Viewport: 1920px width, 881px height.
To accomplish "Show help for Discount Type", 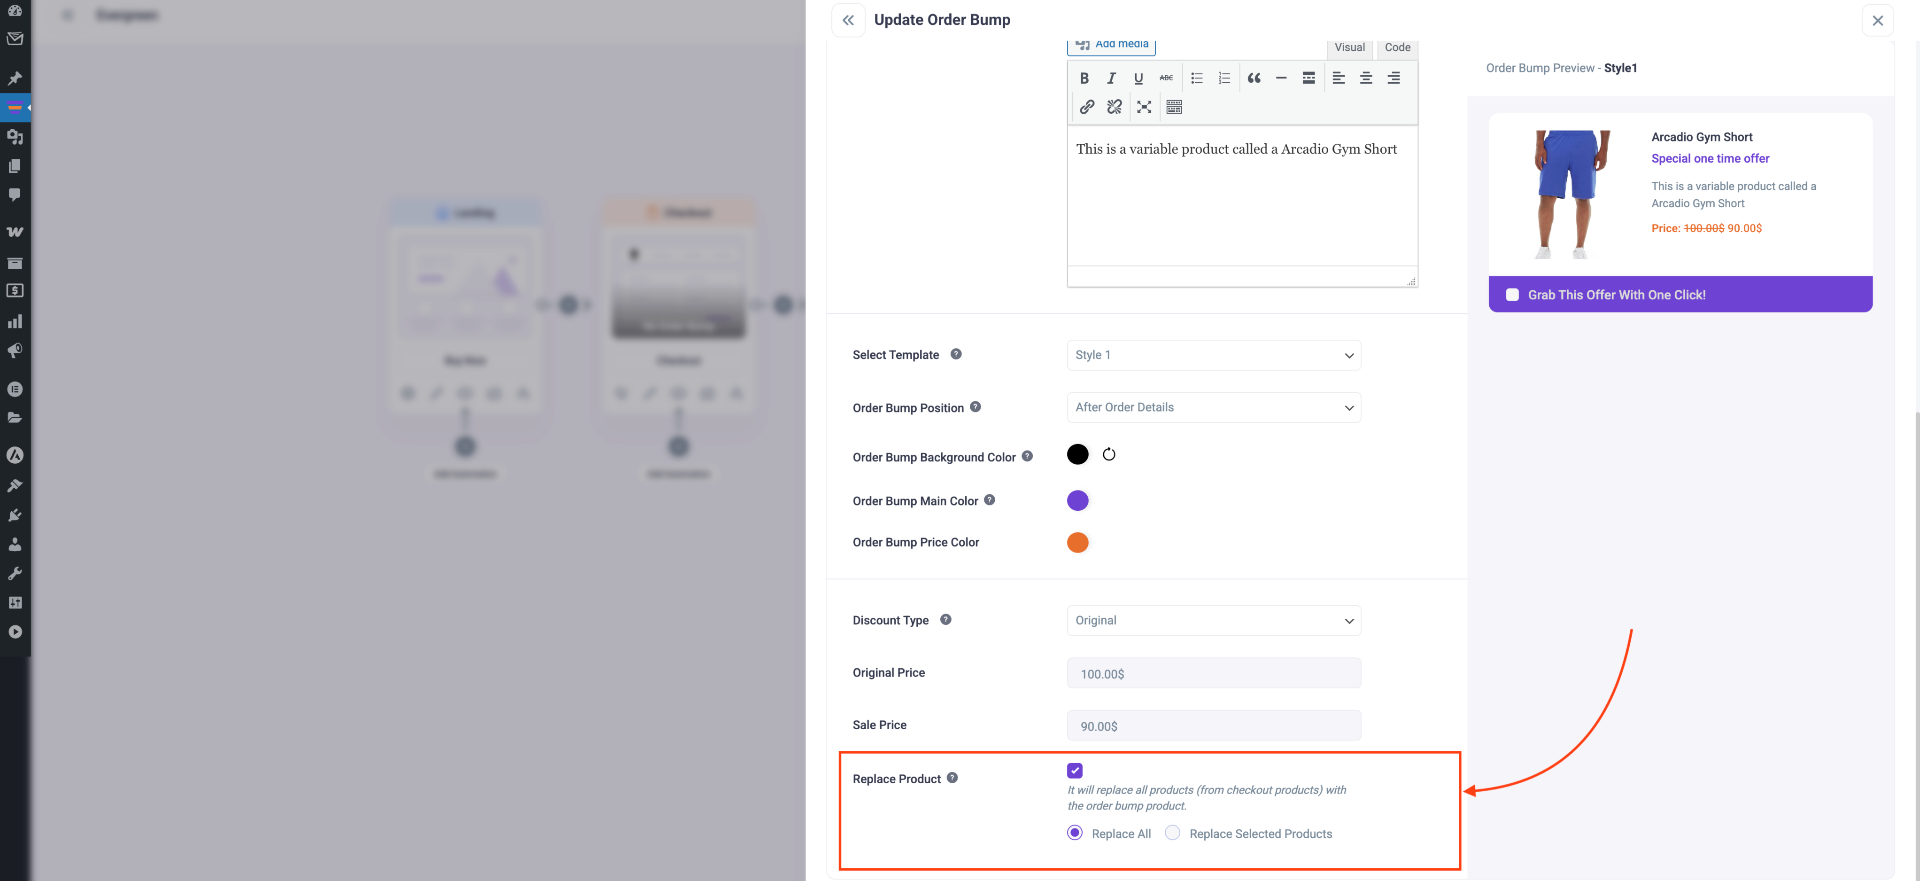I will (x=946, y=620).
